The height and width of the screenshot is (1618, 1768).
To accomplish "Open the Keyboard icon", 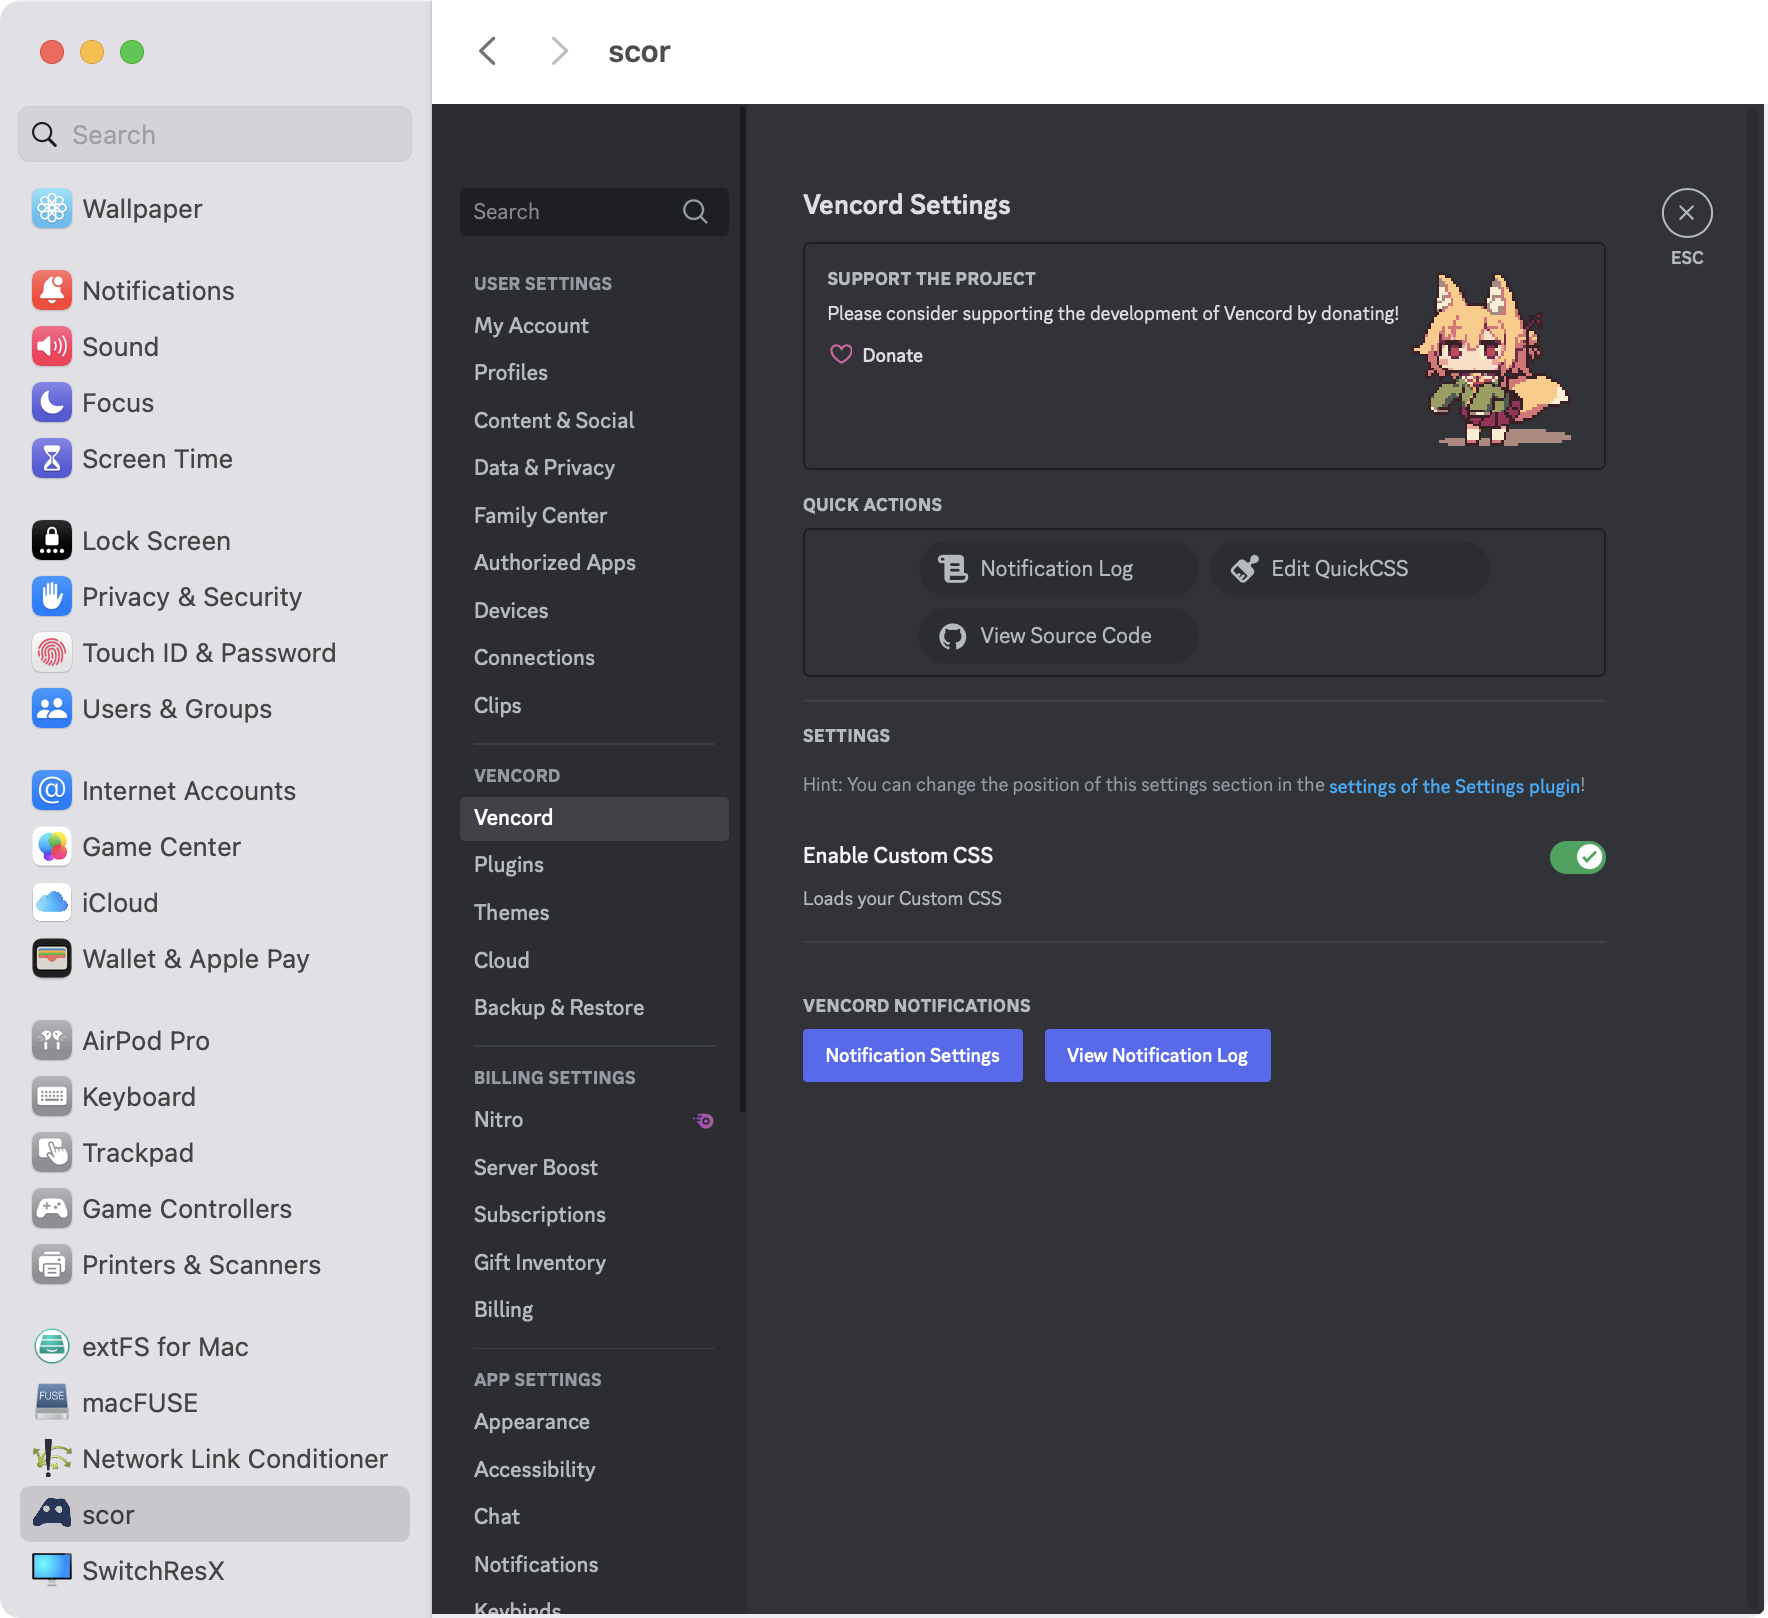I will (x=52, y=1097).
